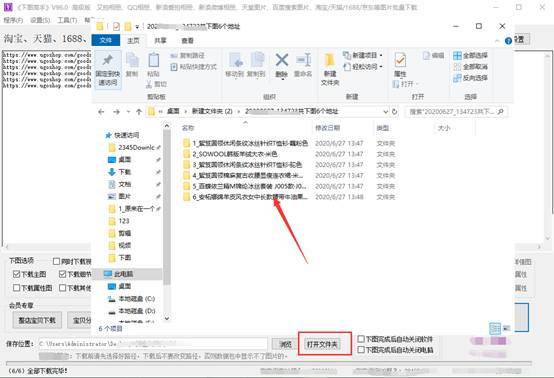Click the quick access toolbar properties icon

pyautogui.click(x=116, y=26)
